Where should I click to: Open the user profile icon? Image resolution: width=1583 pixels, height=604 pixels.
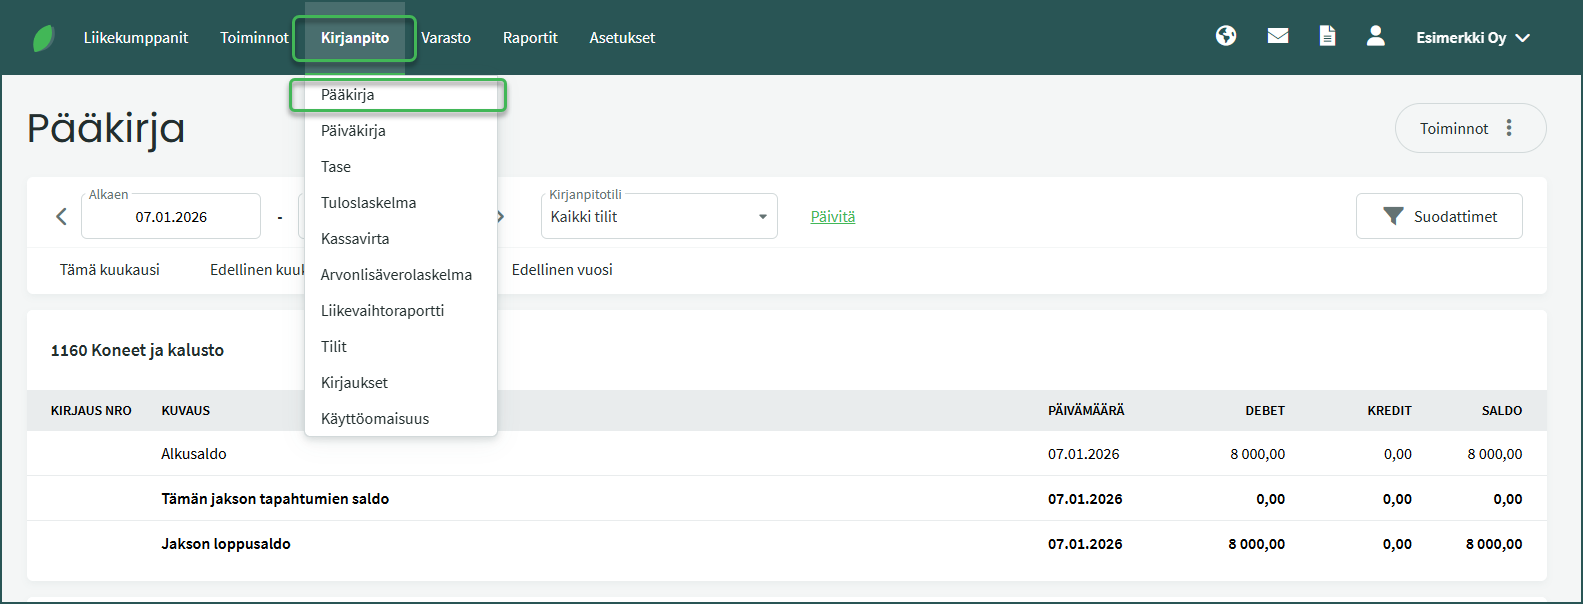1376,36
